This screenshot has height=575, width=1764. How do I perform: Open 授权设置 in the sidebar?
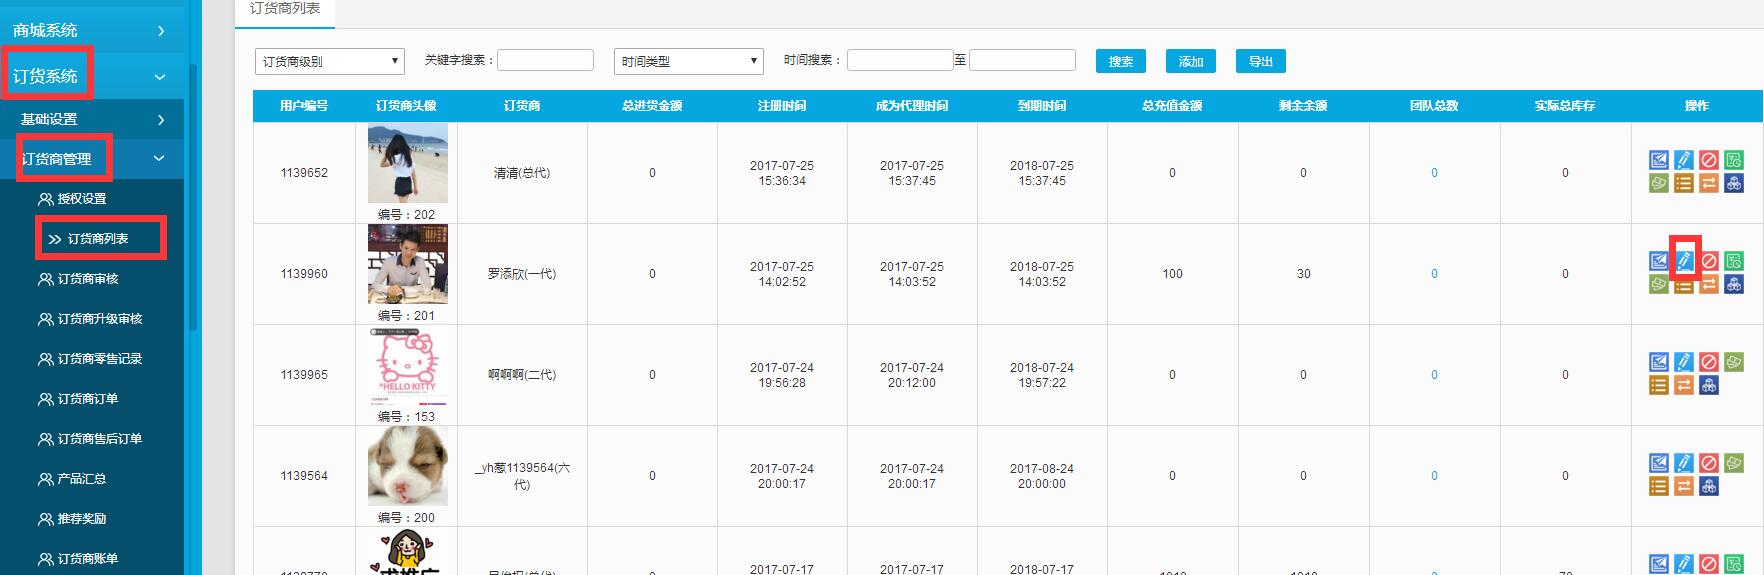point(82,199)
